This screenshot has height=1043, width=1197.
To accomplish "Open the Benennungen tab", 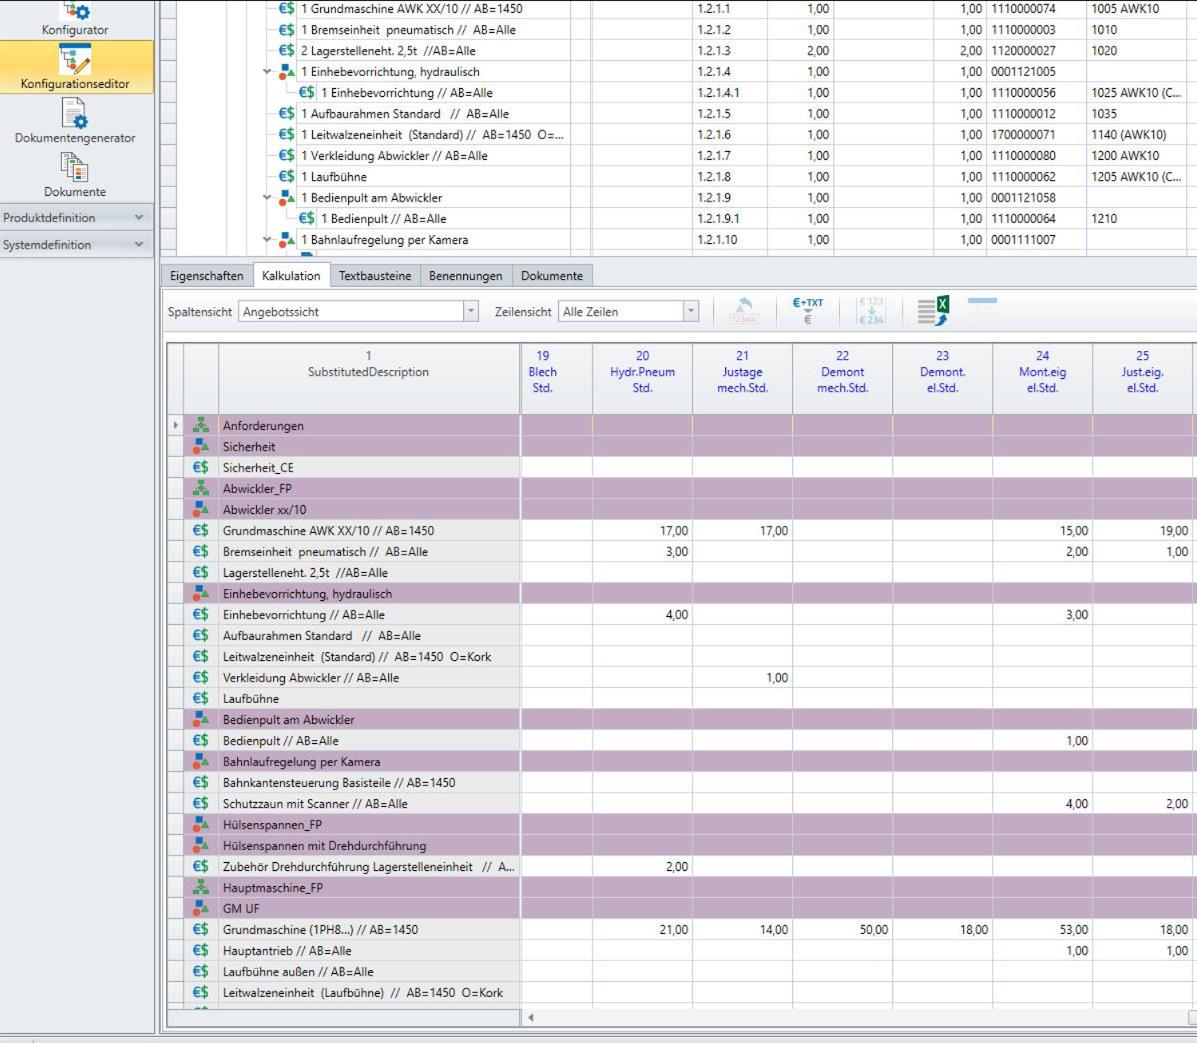I will click(465, 276).
